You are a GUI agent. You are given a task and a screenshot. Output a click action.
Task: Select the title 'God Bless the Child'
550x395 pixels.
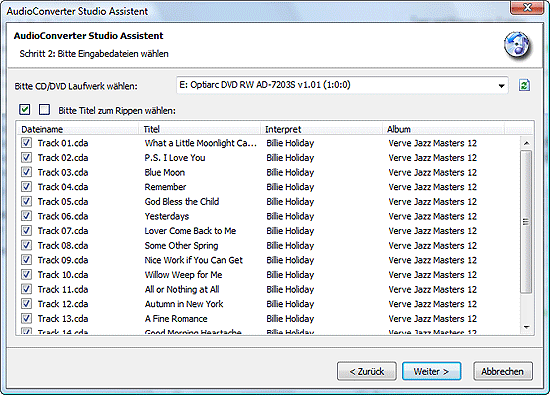182,201
